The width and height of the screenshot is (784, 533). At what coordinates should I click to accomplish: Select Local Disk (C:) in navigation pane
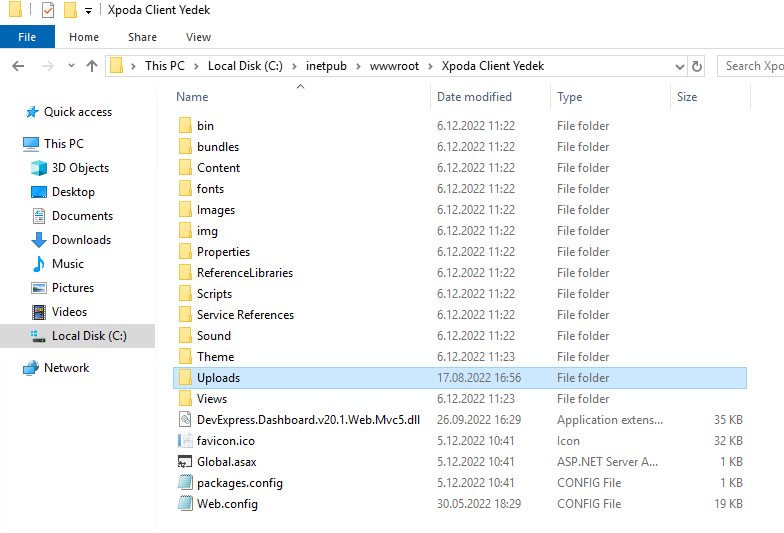78,336
